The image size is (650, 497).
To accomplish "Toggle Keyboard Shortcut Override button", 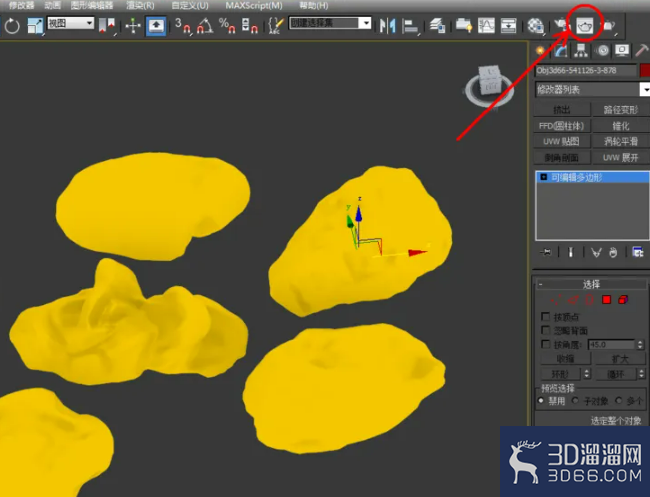I will 156,26.
